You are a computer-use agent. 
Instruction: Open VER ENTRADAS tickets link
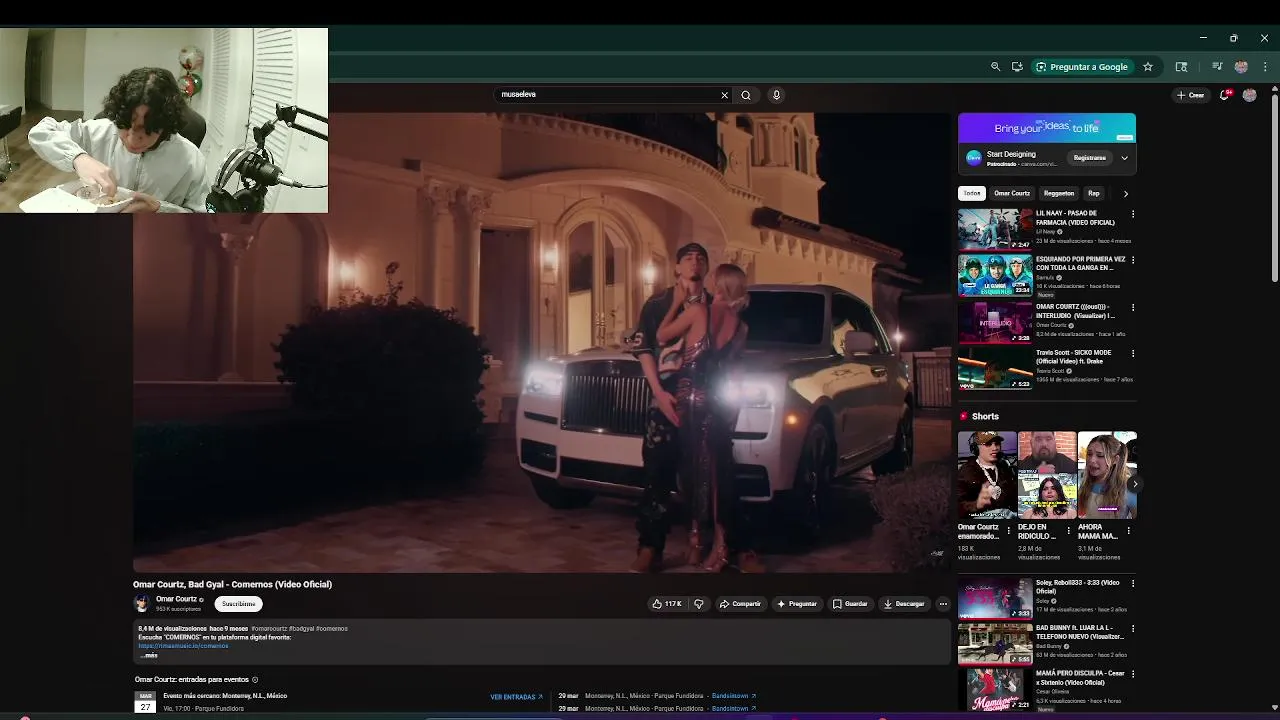click(x=516, y=697)
